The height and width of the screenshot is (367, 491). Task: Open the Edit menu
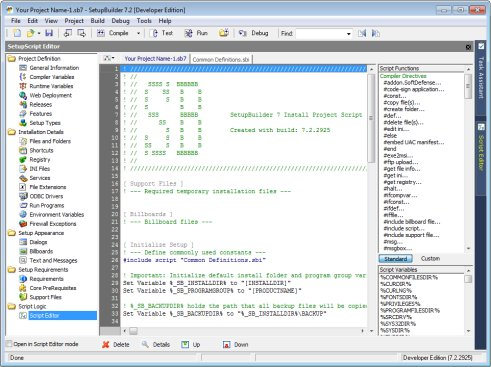(32, 21)
